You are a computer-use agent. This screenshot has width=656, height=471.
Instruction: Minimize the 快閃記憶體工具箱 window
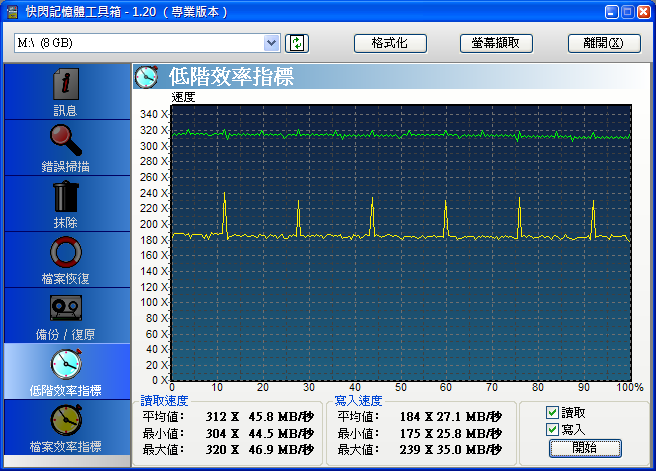click(x=612, y=12)
